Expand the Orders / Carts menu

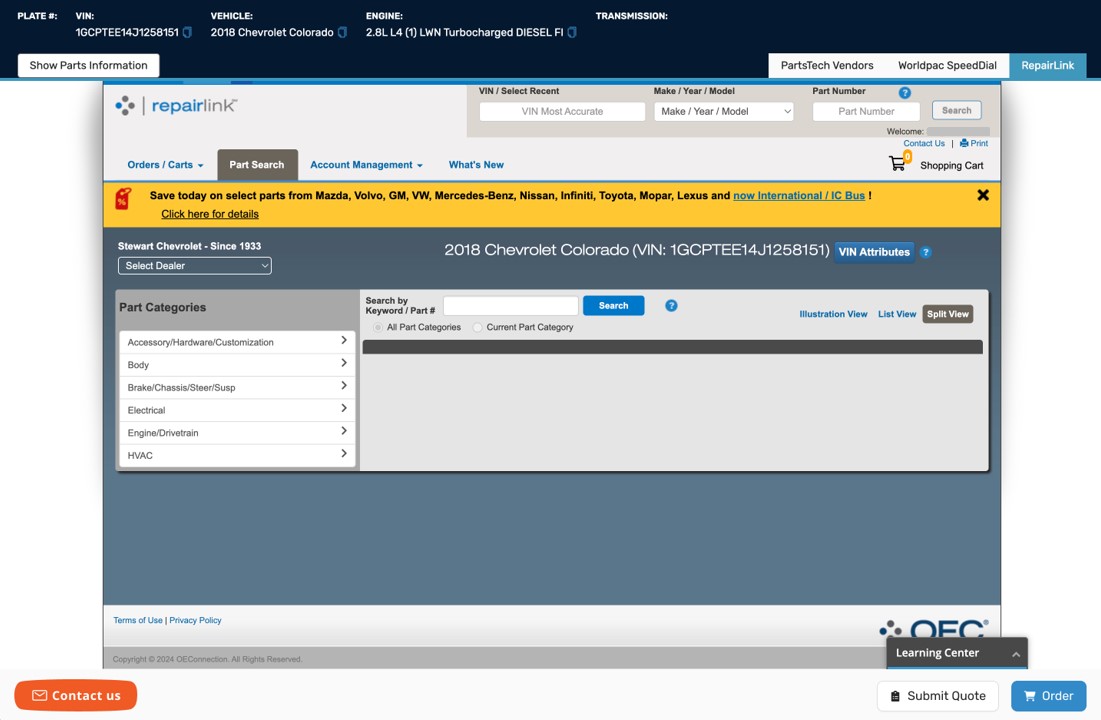point(166,165)
